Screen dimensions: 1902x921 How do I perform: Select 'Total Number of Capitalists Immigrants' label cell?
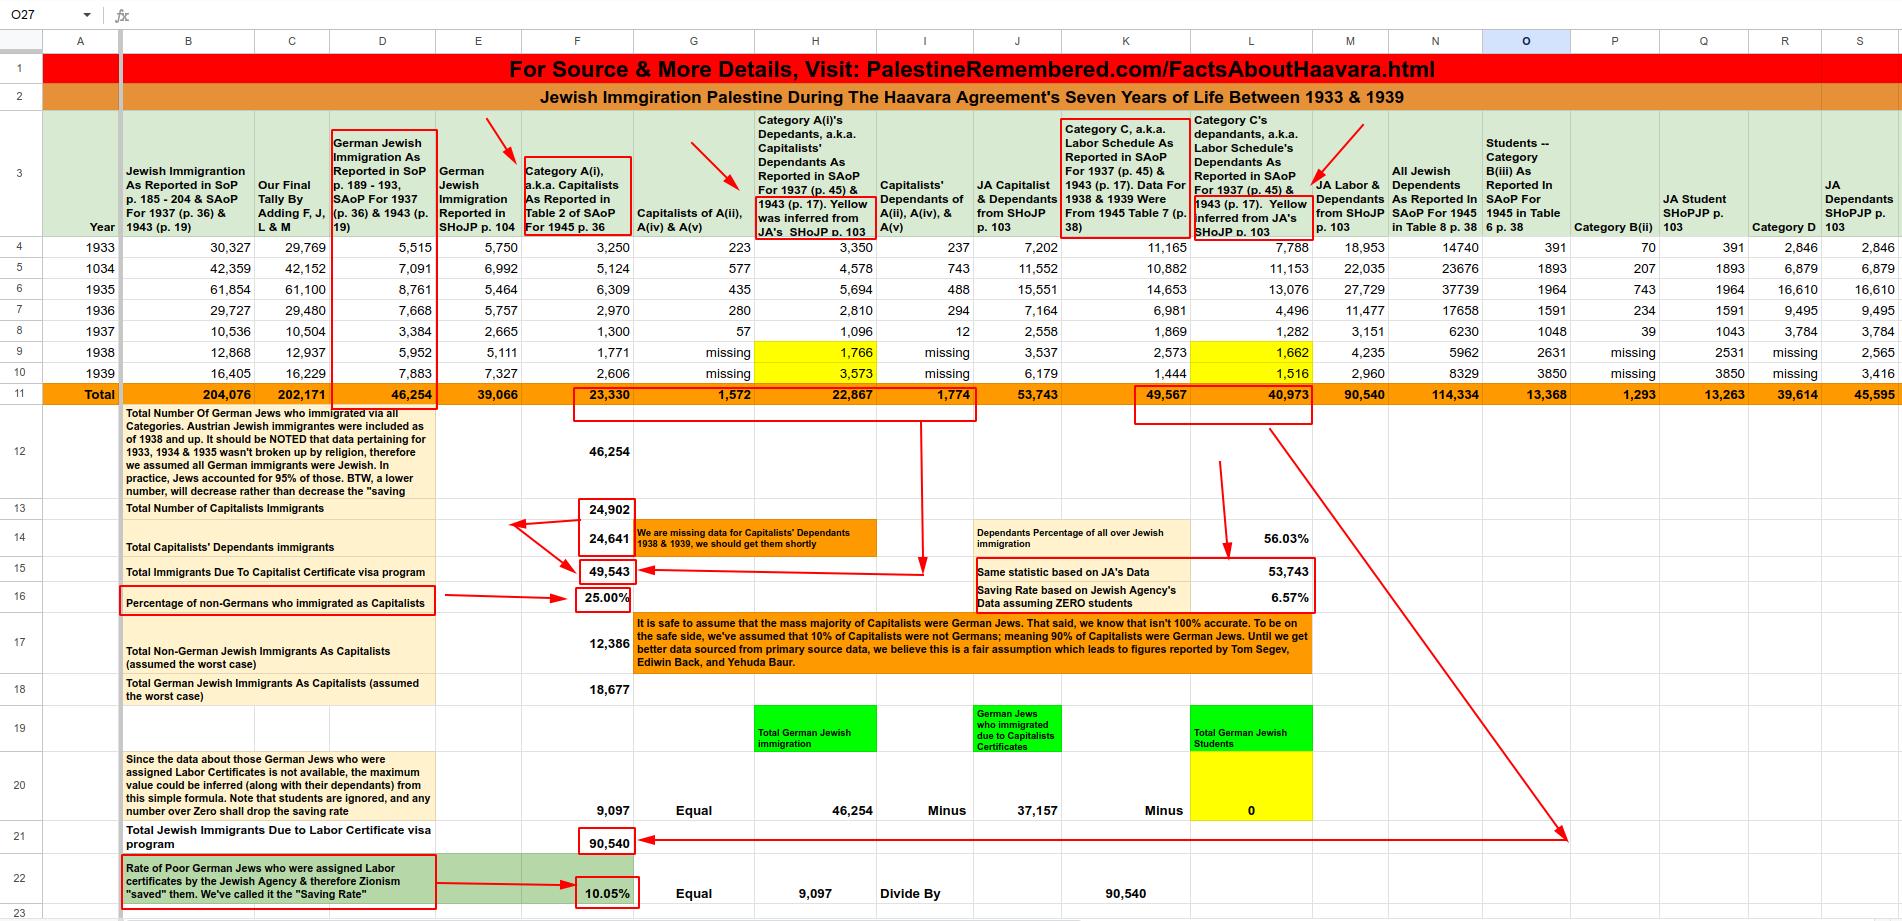(x=279, y=509)
